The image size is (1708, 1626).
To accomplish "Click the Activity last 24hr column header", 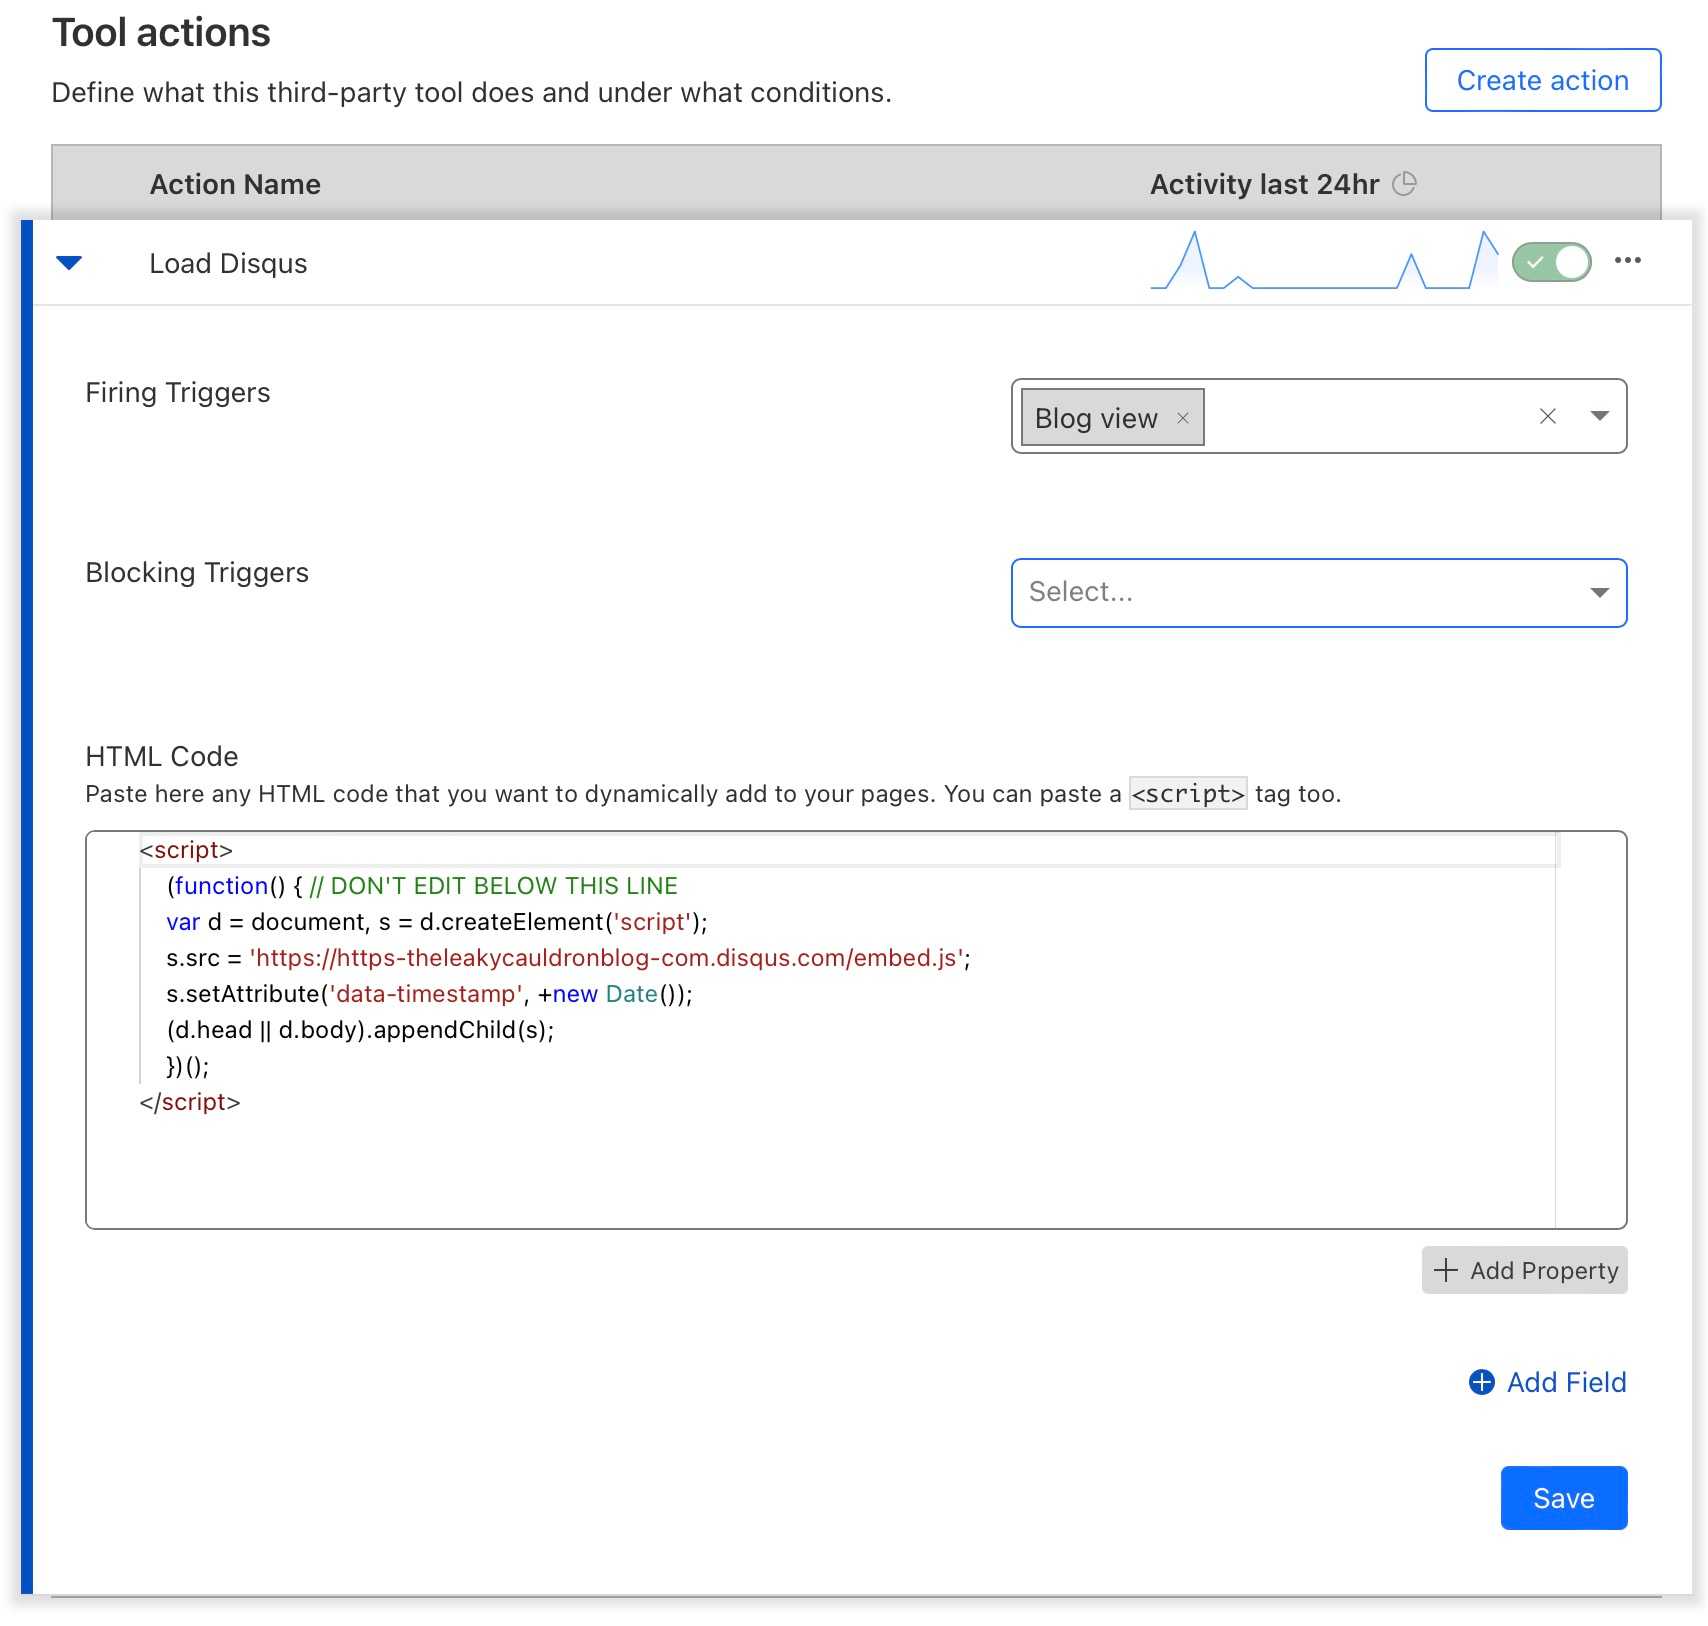I will 1264,184.
